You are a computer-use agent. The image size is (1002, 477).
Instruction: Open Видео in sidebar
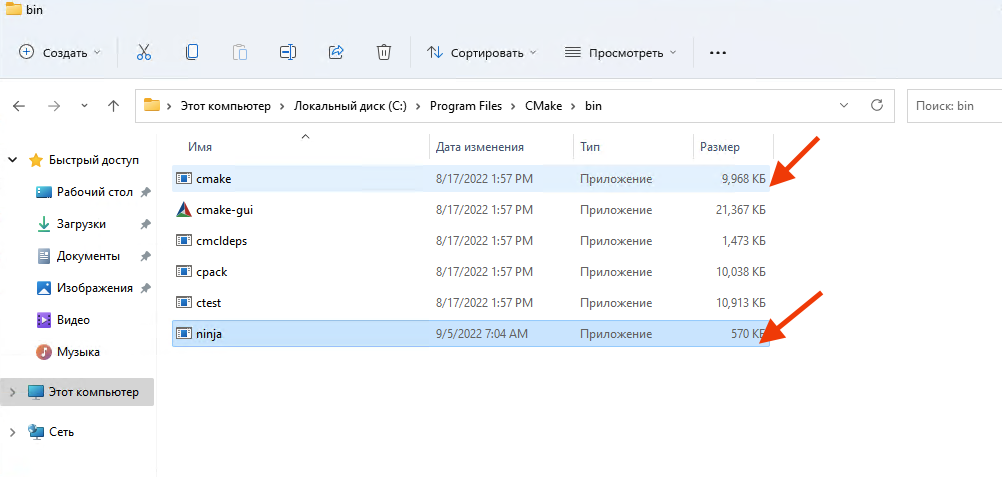click(73, 320)
